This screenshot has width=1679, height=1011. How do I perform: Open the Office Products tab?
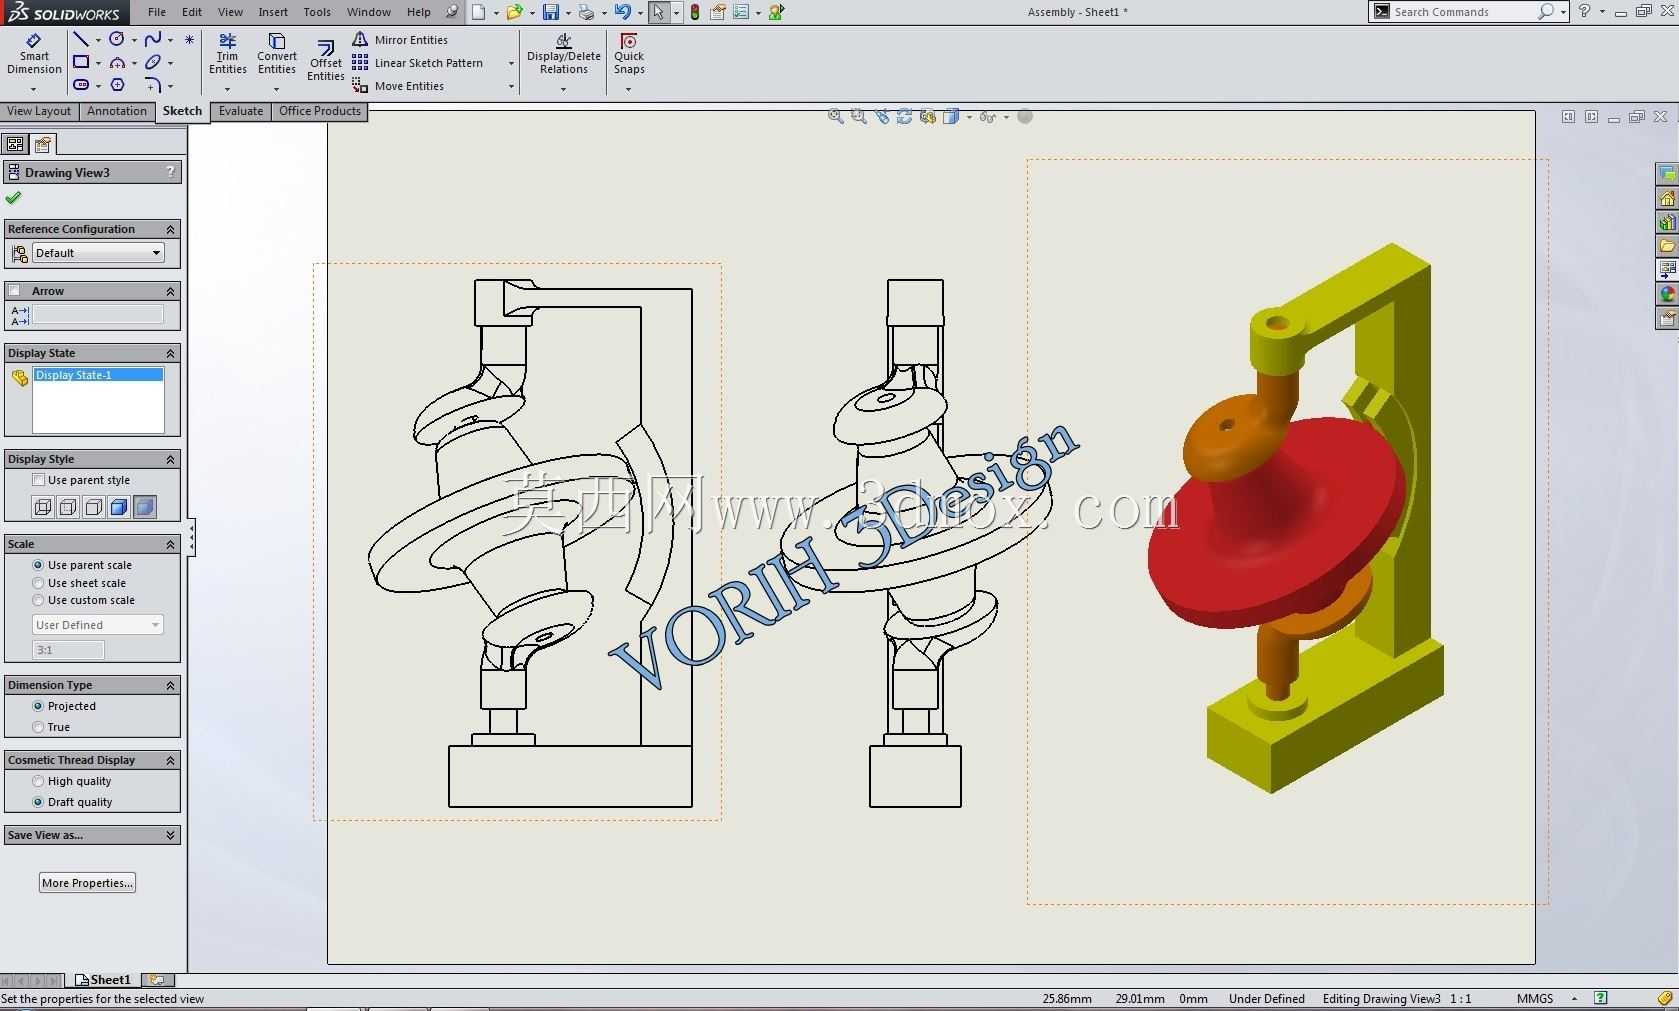[x=320, y=111]
